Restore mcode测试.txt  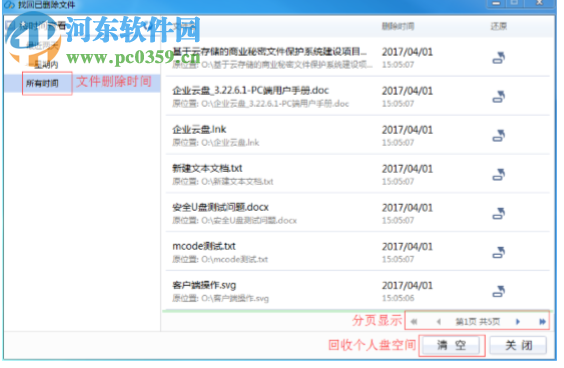tap(499, 252)
